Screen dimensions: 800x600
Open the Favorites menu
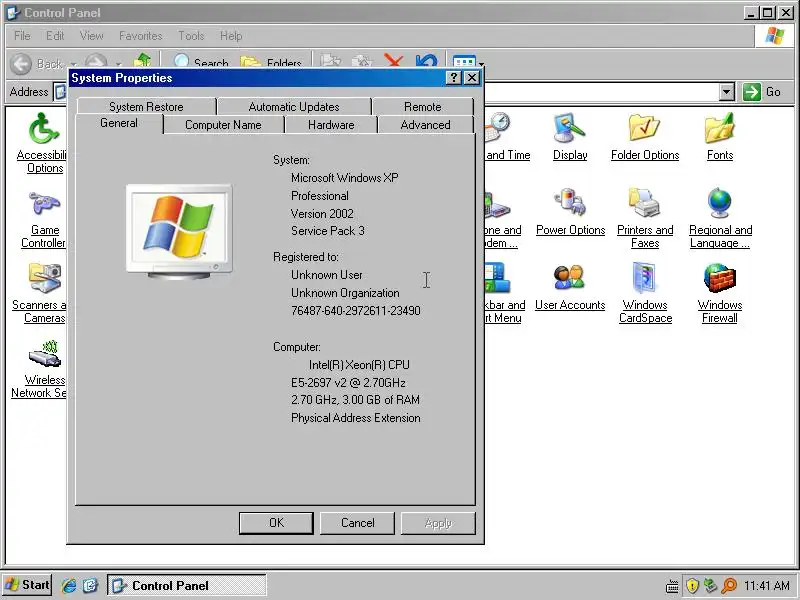[140, 36]
